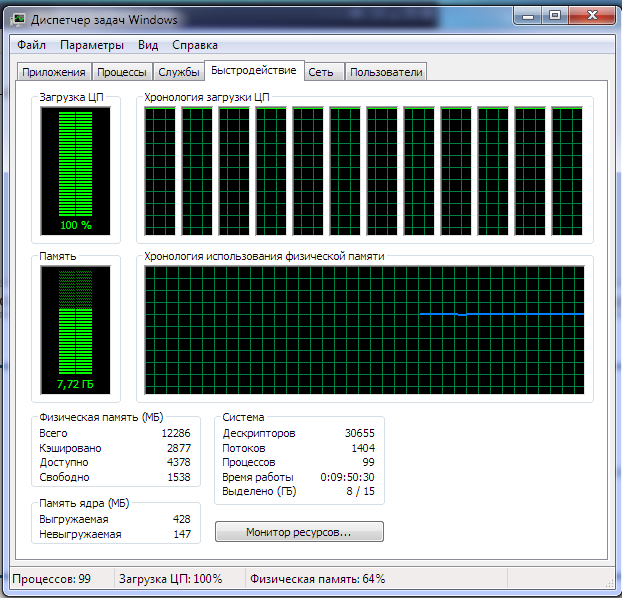
Task: Minimize the Task Manager window
Action: [528, 16]
